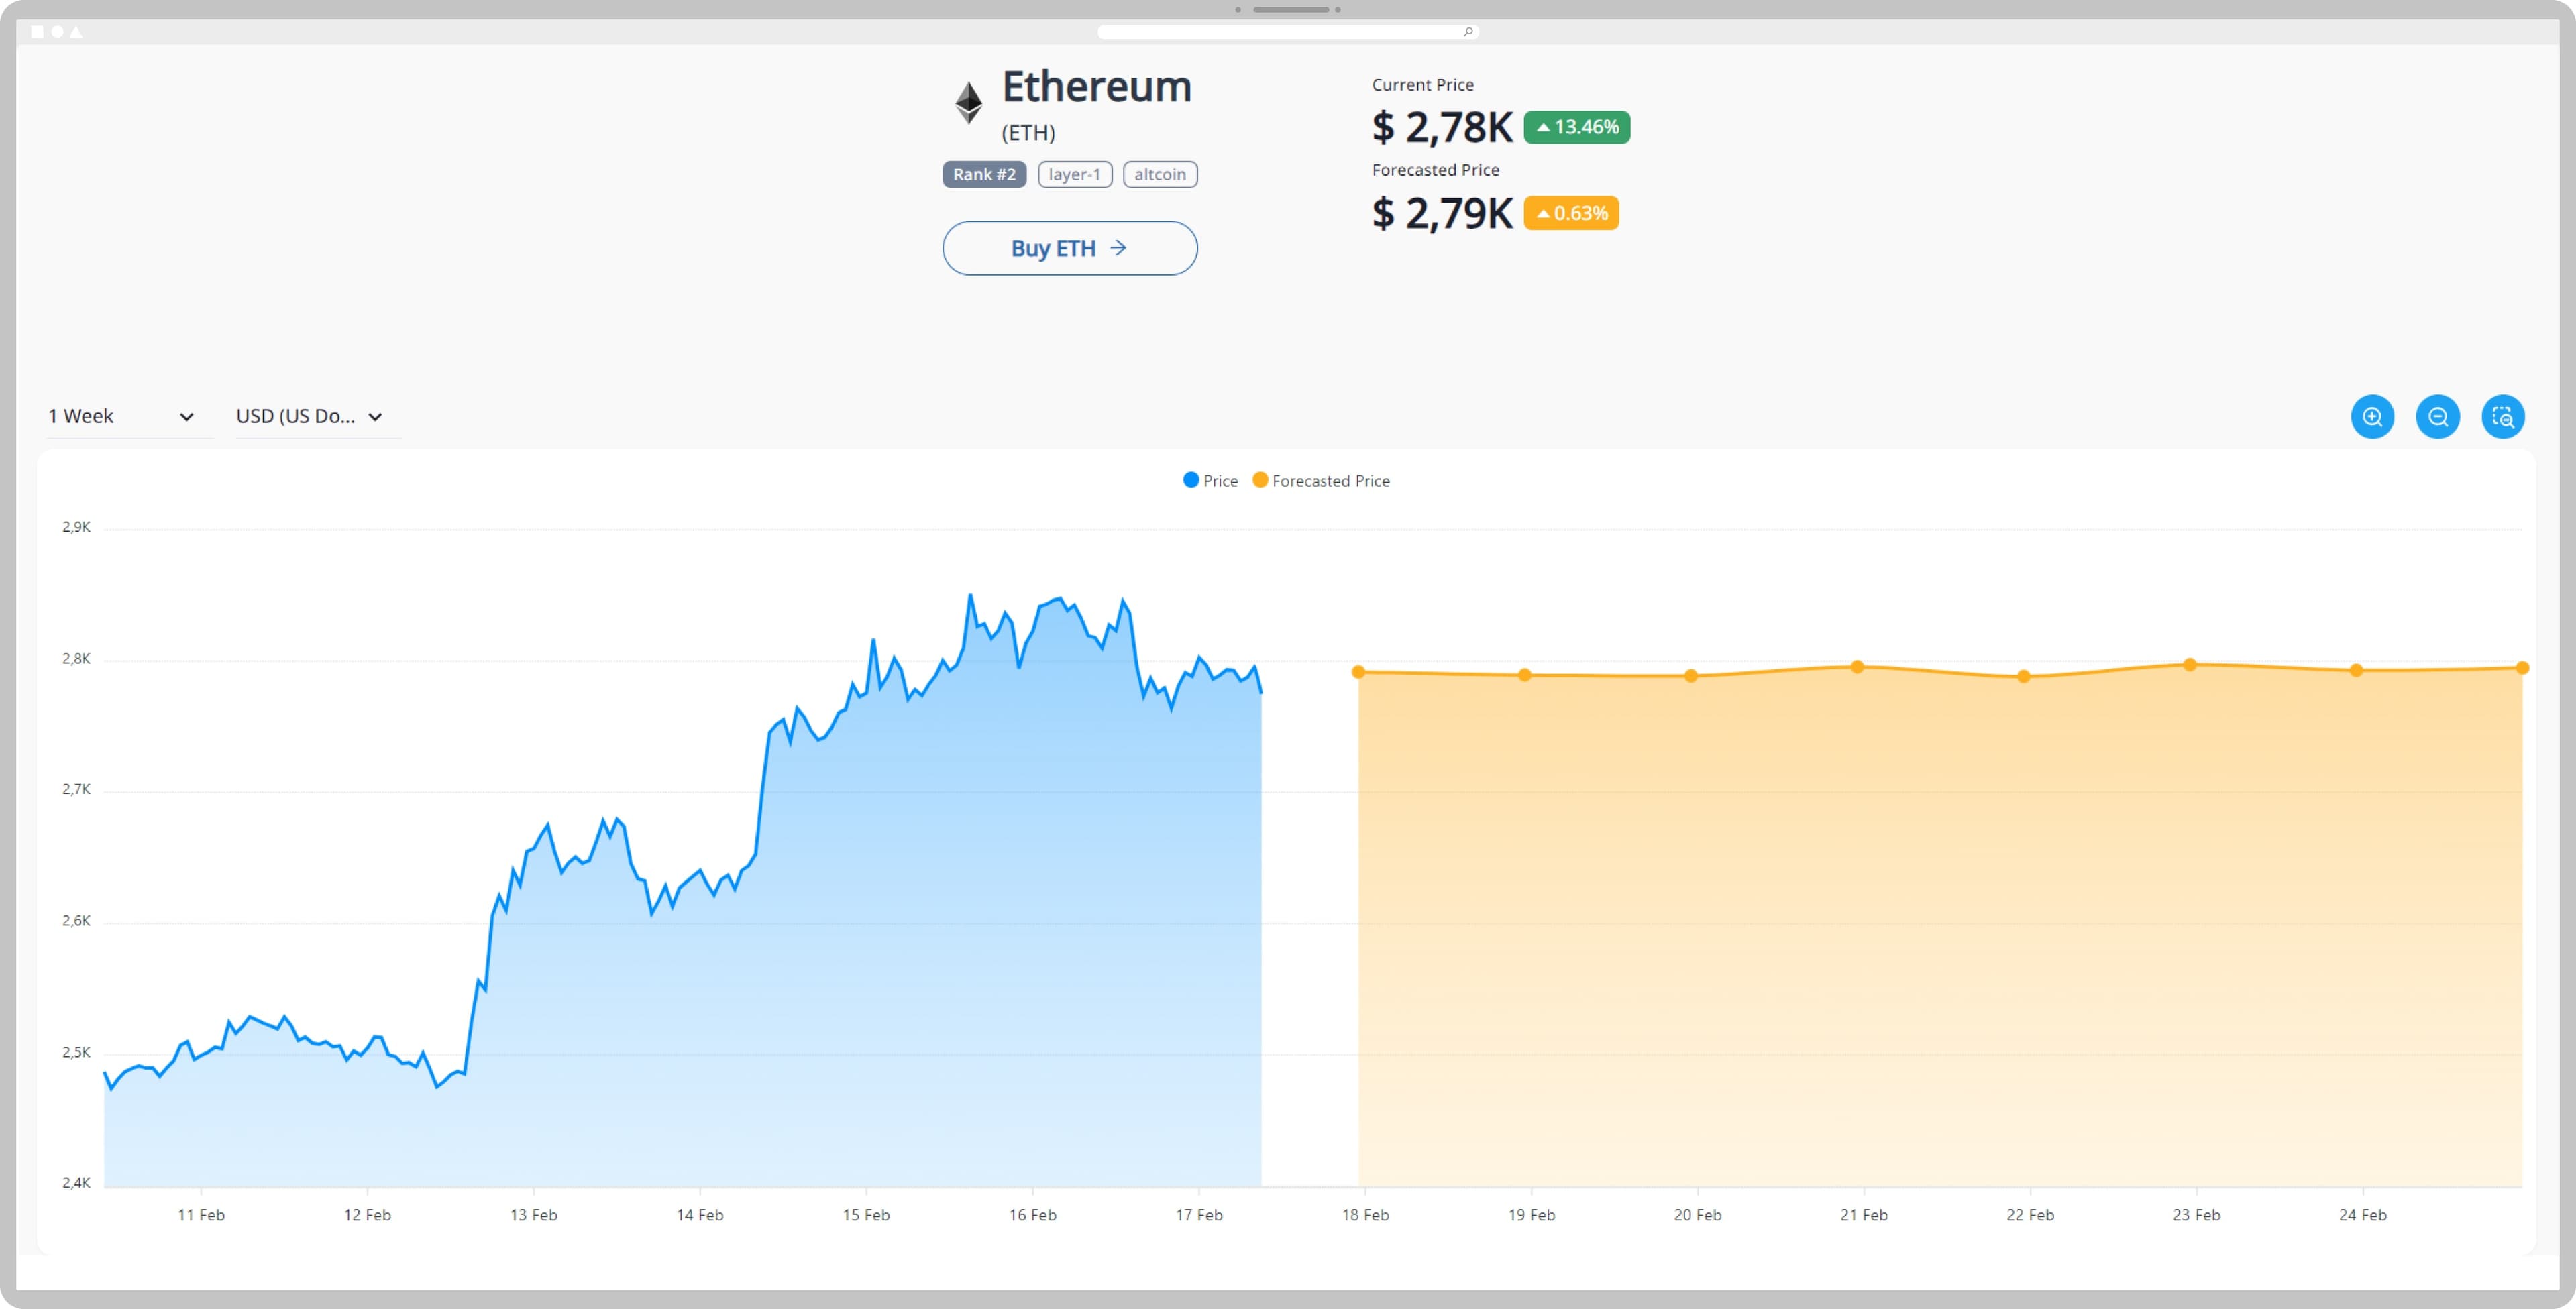
Task: Click the green 13.46% change badge
Action: coord(1576,127)
